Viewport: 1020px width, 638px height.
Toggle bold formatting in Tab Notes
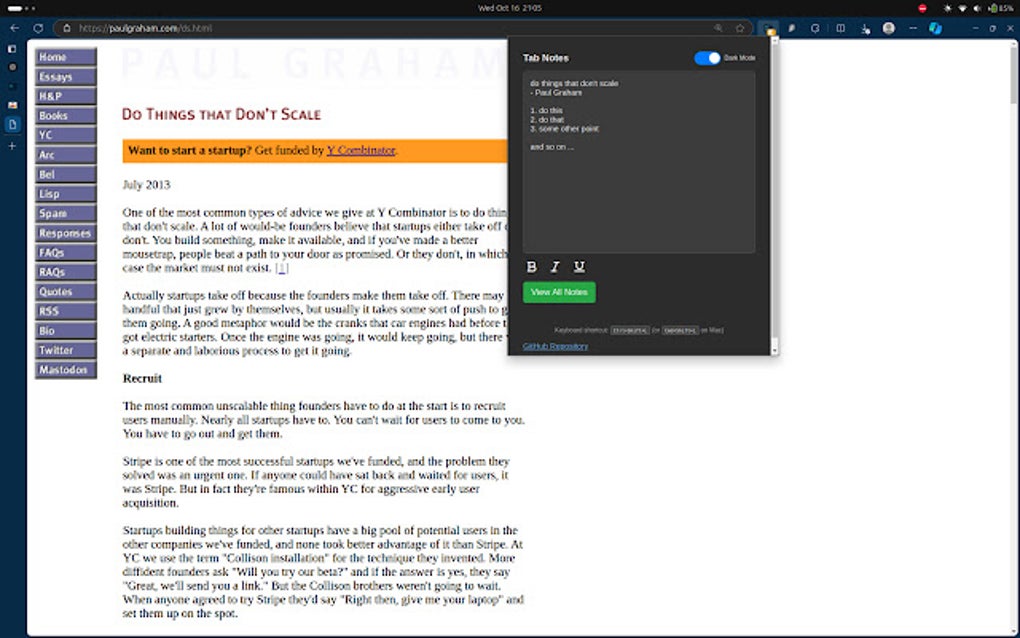(x=531, y=266)
